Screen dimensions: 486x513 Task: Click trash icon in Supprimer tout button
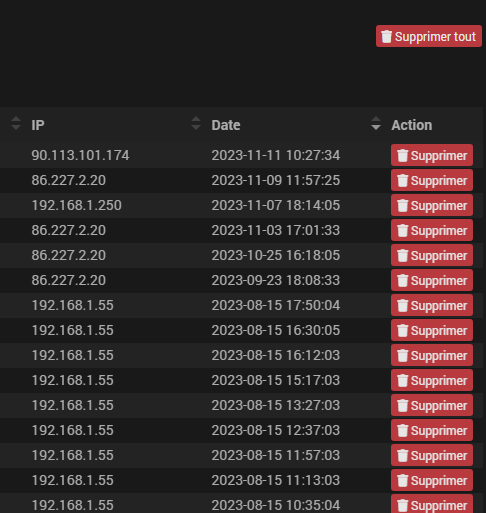[x=386, y=36]
